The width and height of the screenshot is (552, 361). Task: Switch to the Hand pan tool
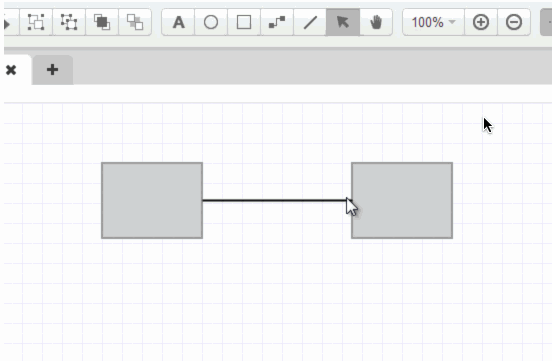[376, 22]
